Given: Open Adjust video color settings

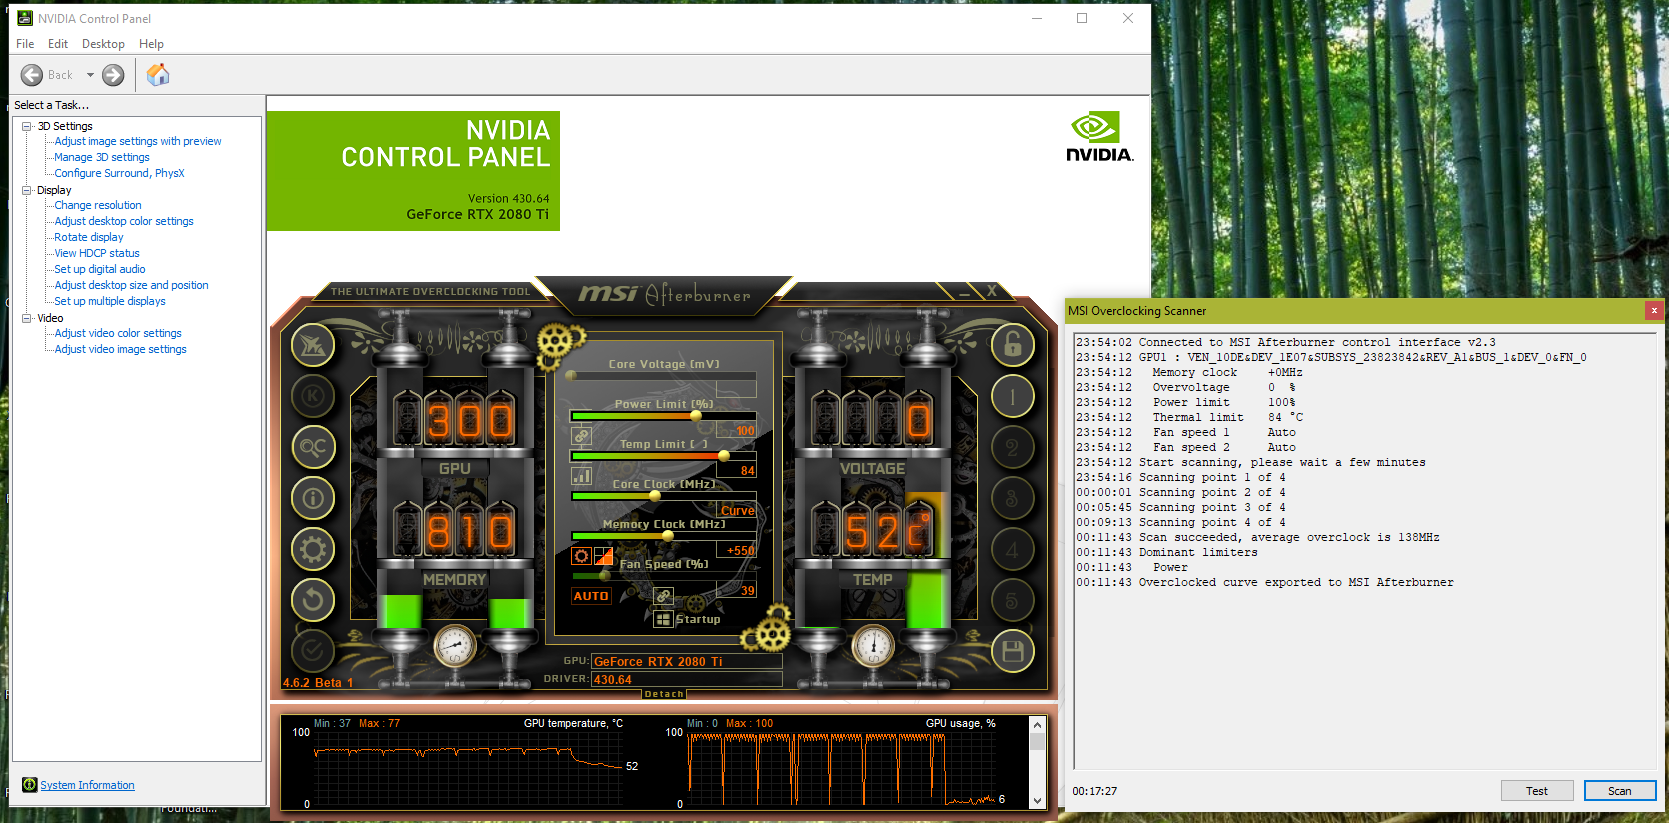Looking at the screenshot, I should click(x=118, y=333).
